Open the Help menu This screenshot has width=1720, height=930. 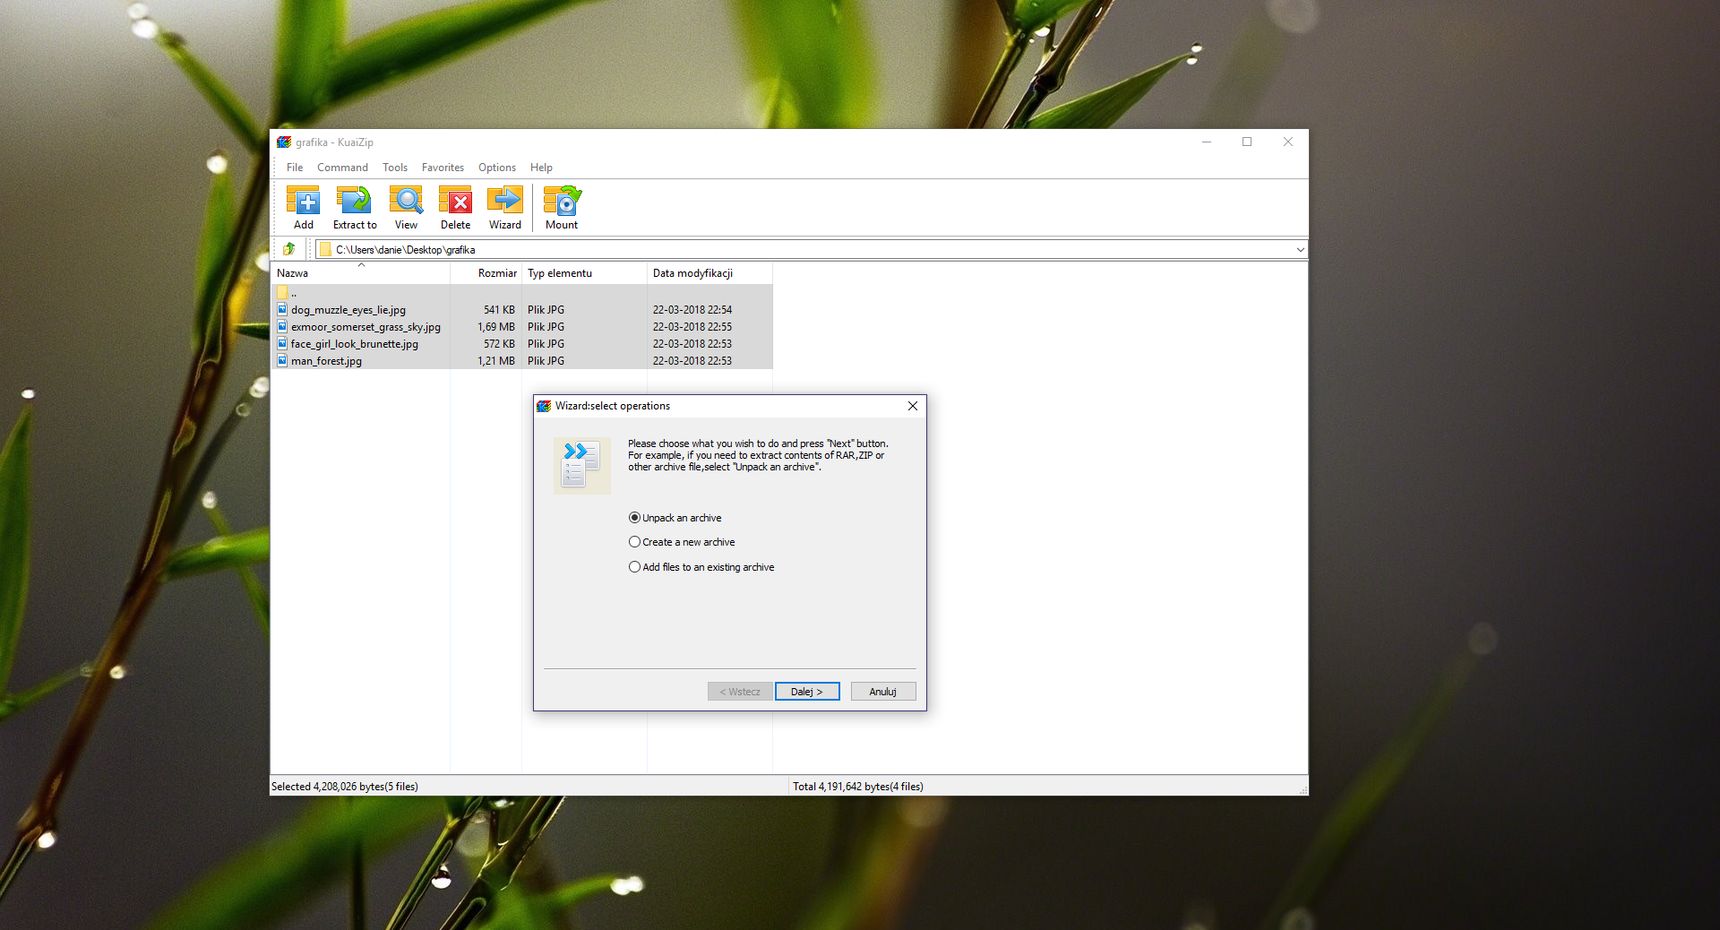(541, 168)
